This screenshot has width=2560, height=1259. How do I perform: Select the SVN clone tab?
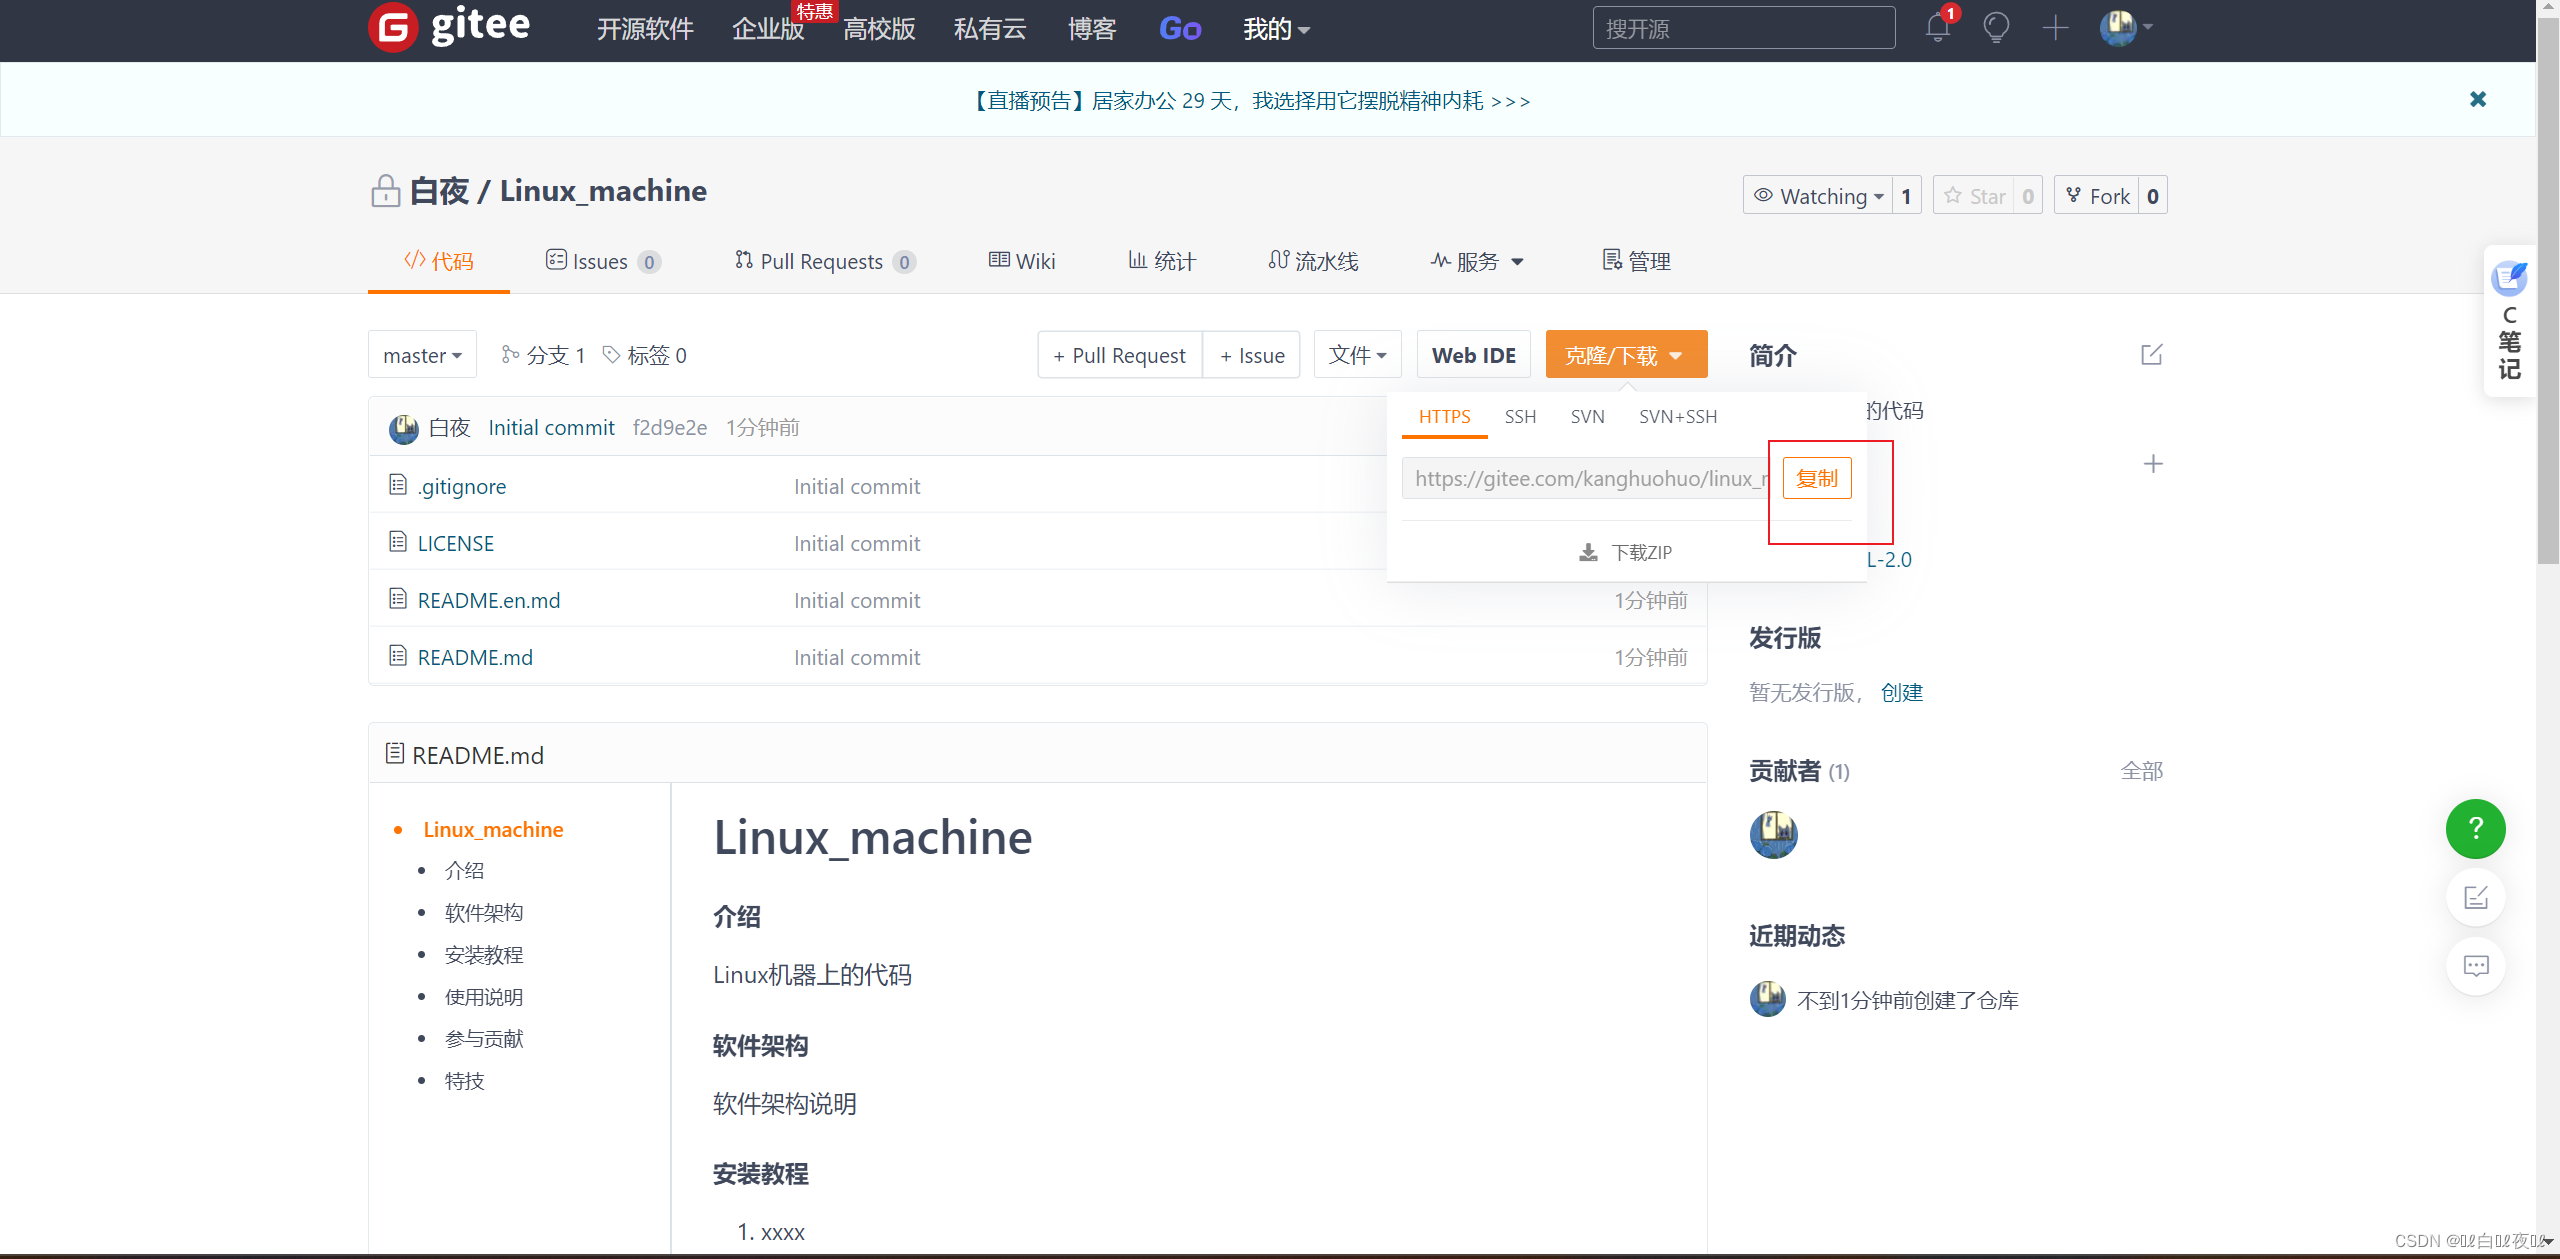pos(1587,417)
